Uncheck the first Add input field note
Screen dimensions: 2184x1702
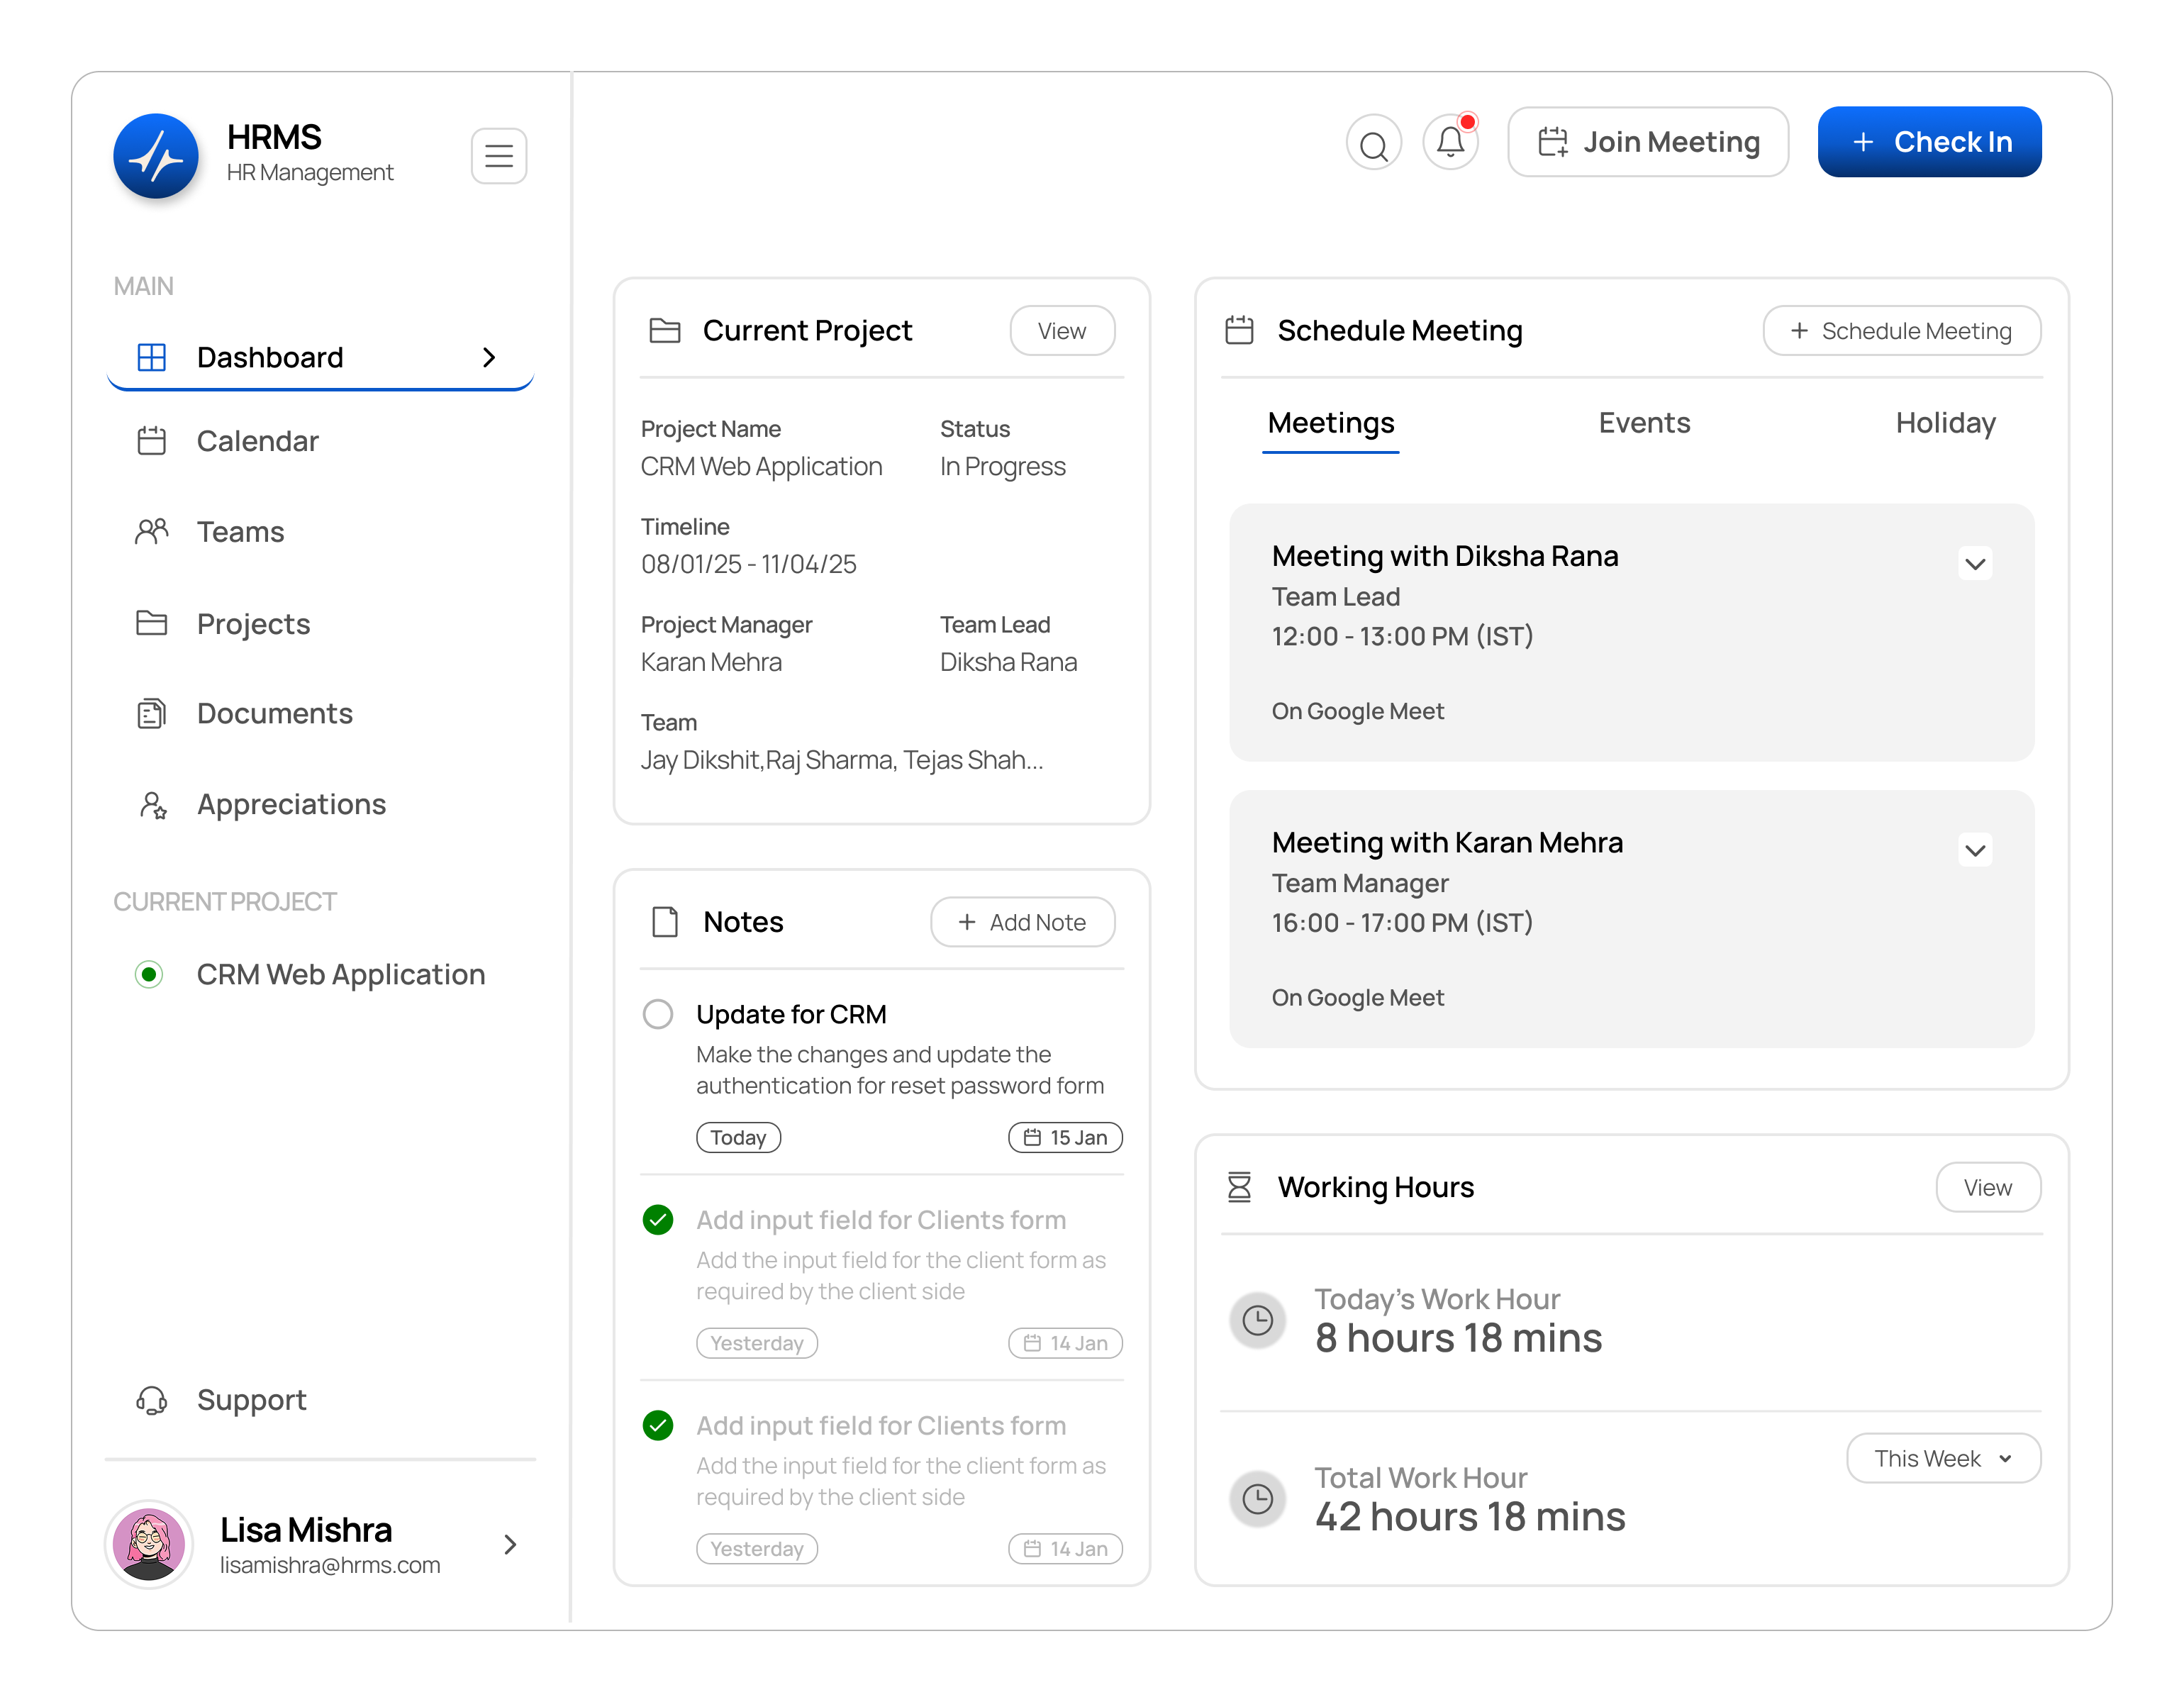[x=658, y=1220]
